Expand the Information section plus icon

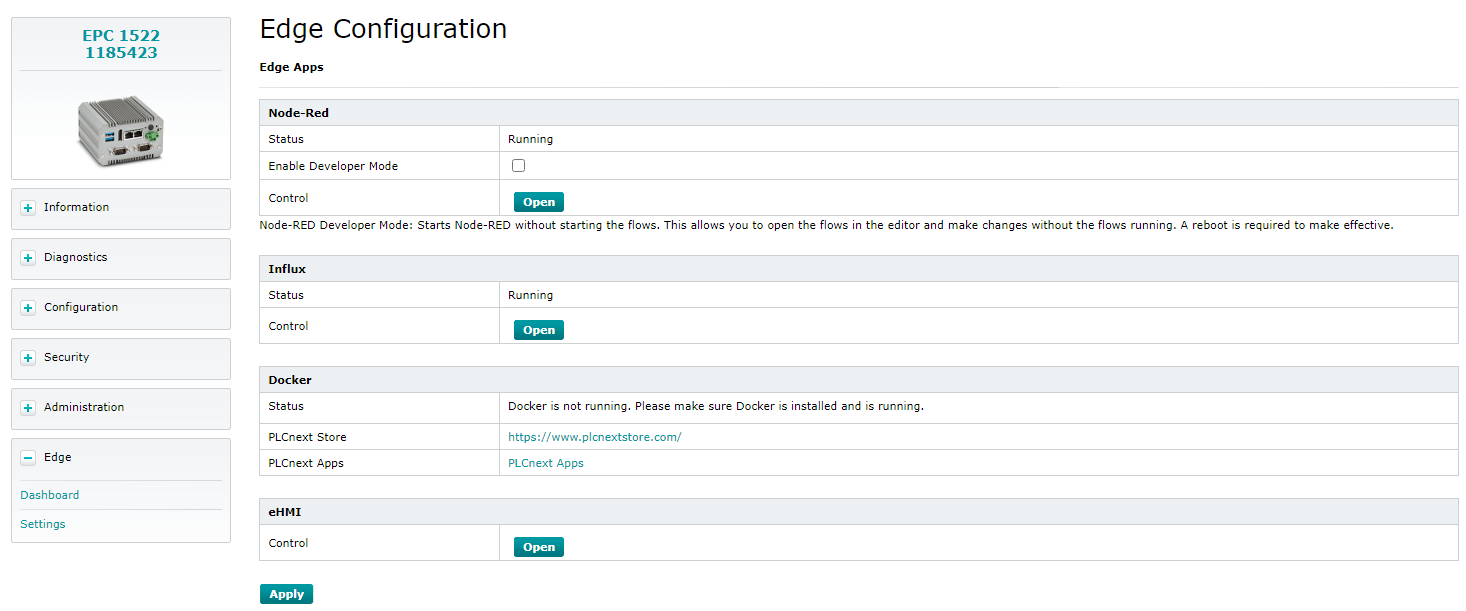coord(28,208)
